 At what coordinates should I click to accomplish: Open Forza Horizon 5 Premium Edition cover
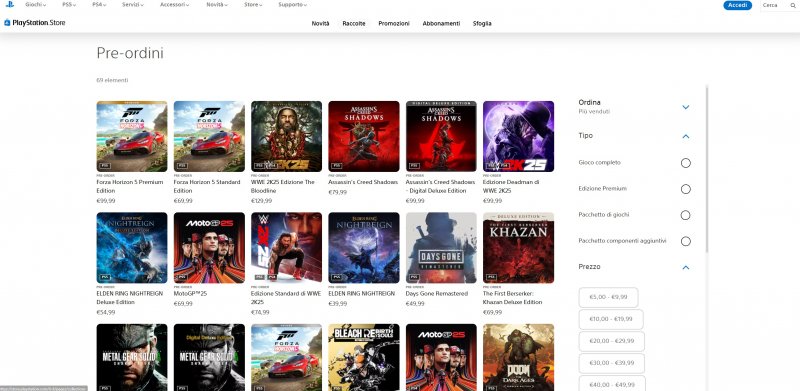tap(132, 136)
